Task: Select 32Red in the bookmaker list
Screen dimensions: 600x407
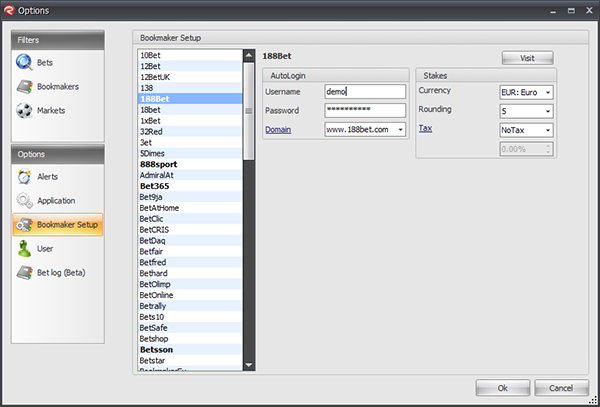Action: [190, 132]
